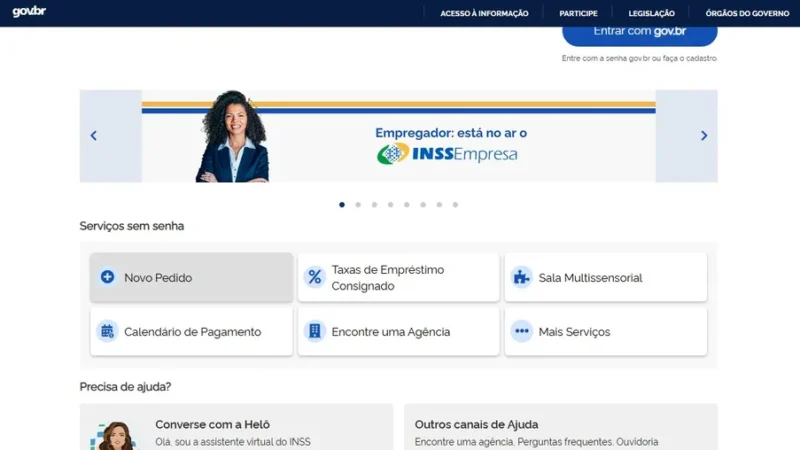The width and height of the screenshot is (800, 450).
Task: Open the Novo Pedido service label
Action: pos(158,278)
